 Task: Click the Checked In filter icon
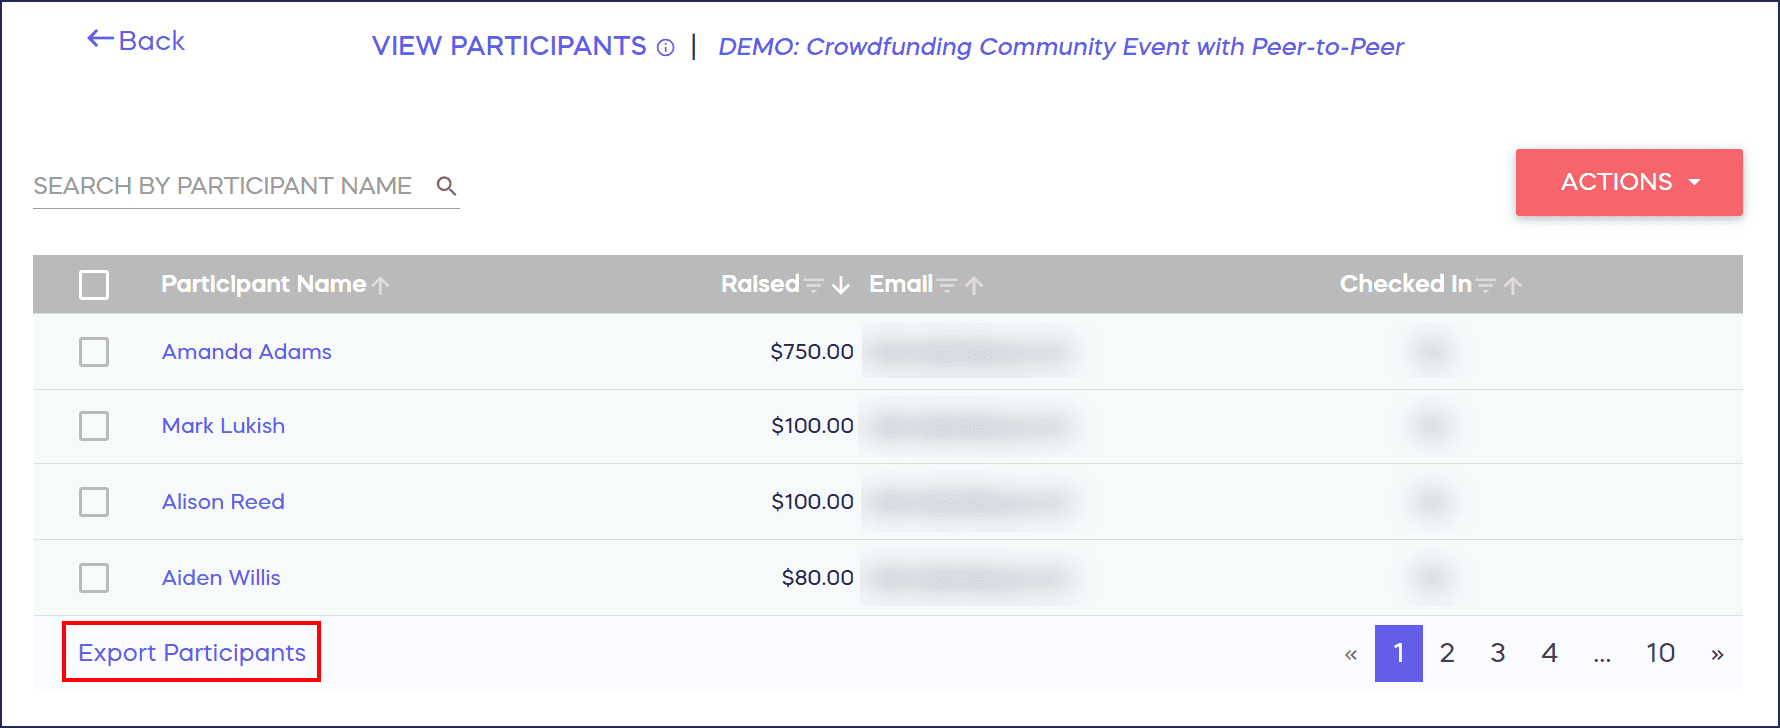click(x=1486, y=286)
